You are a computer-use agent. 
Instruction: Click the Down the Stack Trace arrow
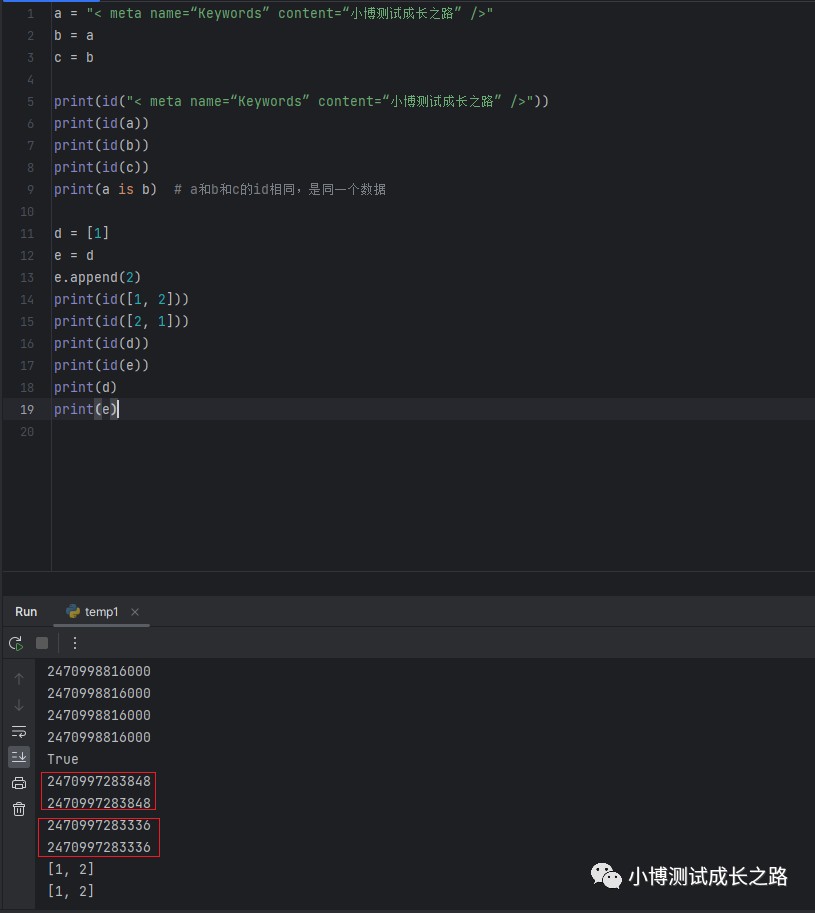tap(19, 705)
